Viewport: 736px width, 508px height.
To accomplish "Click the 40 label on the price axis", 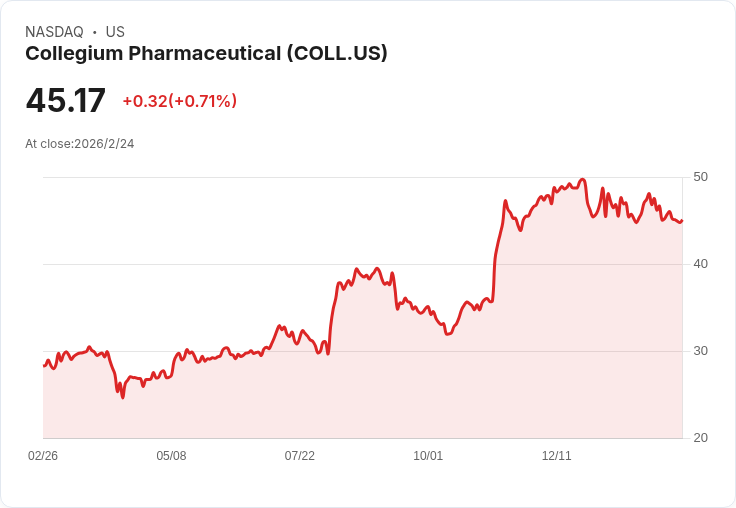I will point(700,264).
